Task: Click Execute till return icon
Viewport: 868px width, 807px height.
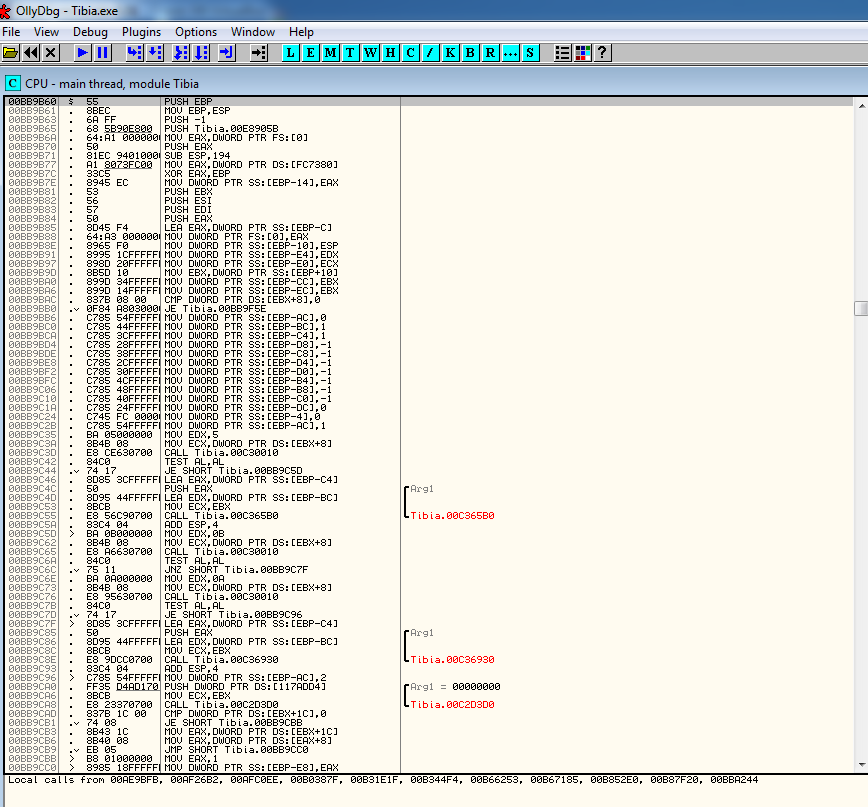Action: [x=226, y=53]
